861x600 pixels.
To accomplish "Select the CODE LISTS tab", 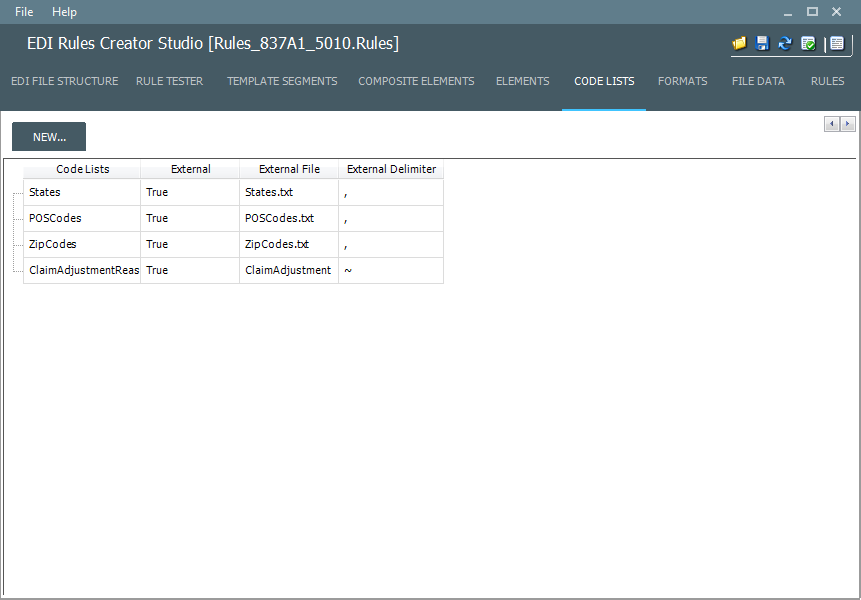I will (604, 81).
